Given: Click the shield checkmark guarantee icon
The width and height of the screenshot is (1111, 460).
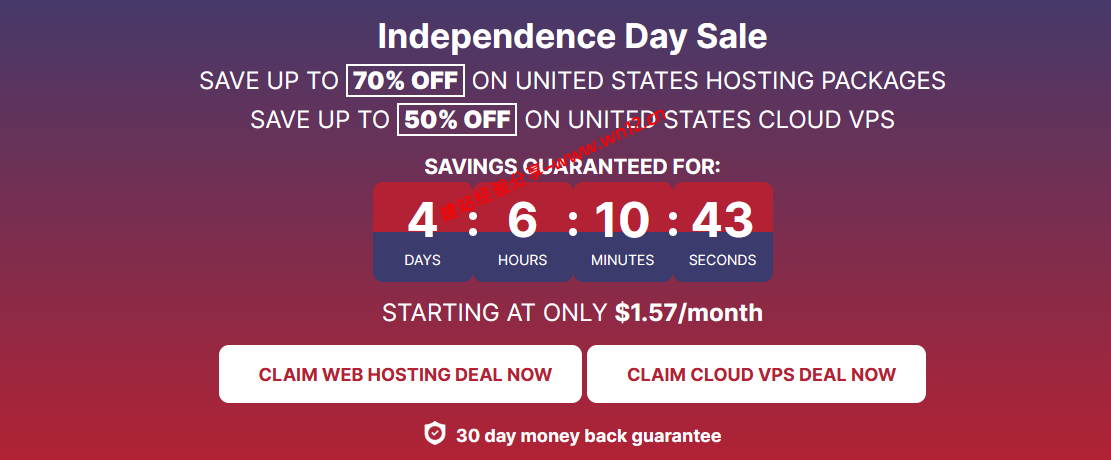Looking at the screenshot, I should pyautogui.click(x=435, y=433).
